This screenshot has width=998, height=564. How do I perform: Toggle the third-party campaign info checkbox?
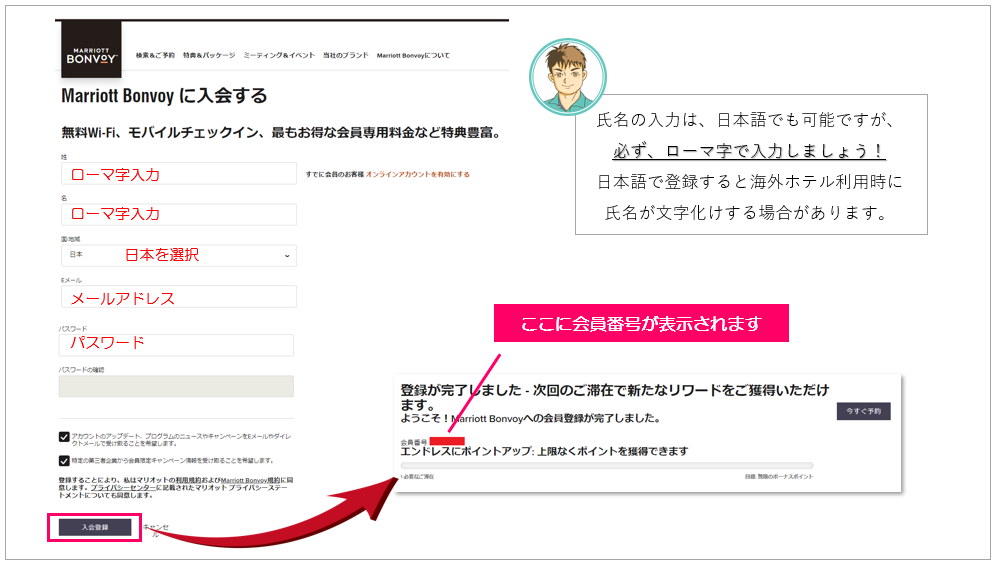(64, 460)
